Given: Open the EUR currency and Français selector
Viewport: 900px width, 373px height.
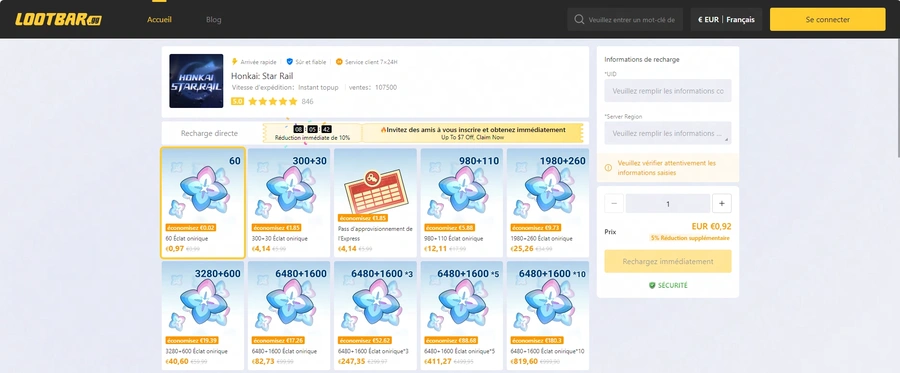Looking at the screenshot, I should pyautogui.click(x=726, y=20).
